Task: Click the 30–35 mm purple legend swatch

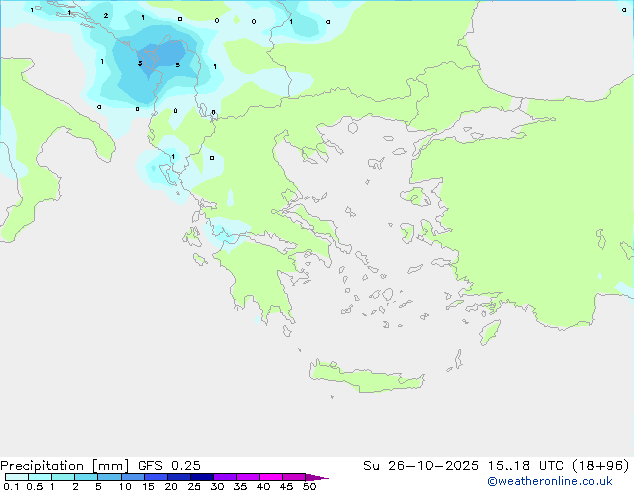Action: point(224,477)
